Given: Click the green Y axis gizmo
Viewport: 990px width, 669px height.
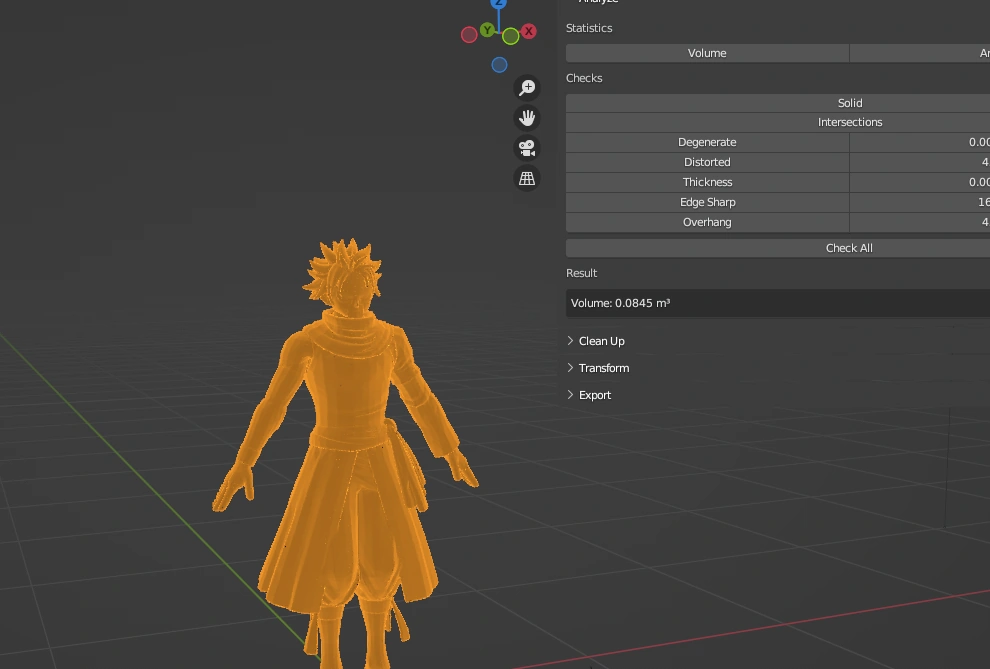Looking at the screenshot, I should pyautogui.click(x=487, y=30).
